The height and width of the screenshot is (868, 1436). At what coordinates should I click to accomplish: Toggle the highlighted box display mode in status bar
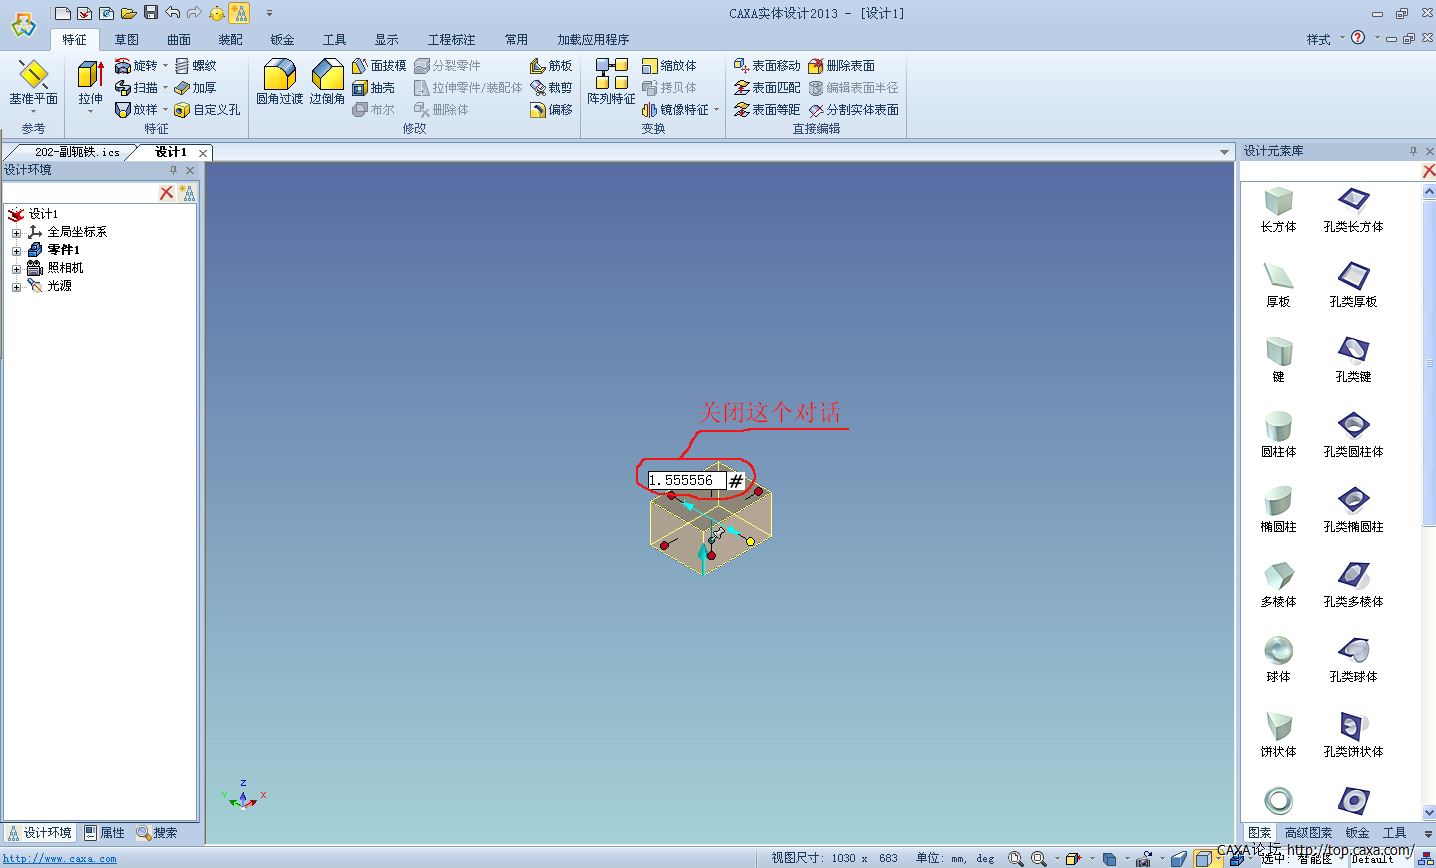(x=1203, y=858)
